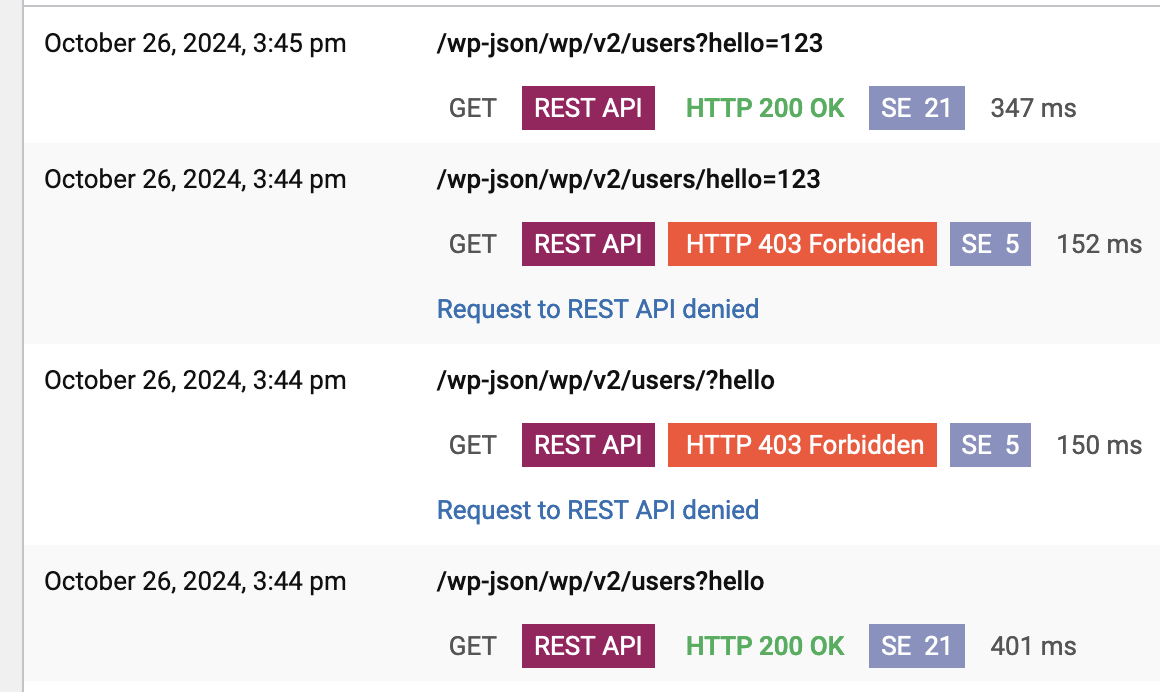Viewport: 1160px width, 692px height.
Task: Open the /wp-json/wp/v2/users?hello request entry
Action: [601, 581]
